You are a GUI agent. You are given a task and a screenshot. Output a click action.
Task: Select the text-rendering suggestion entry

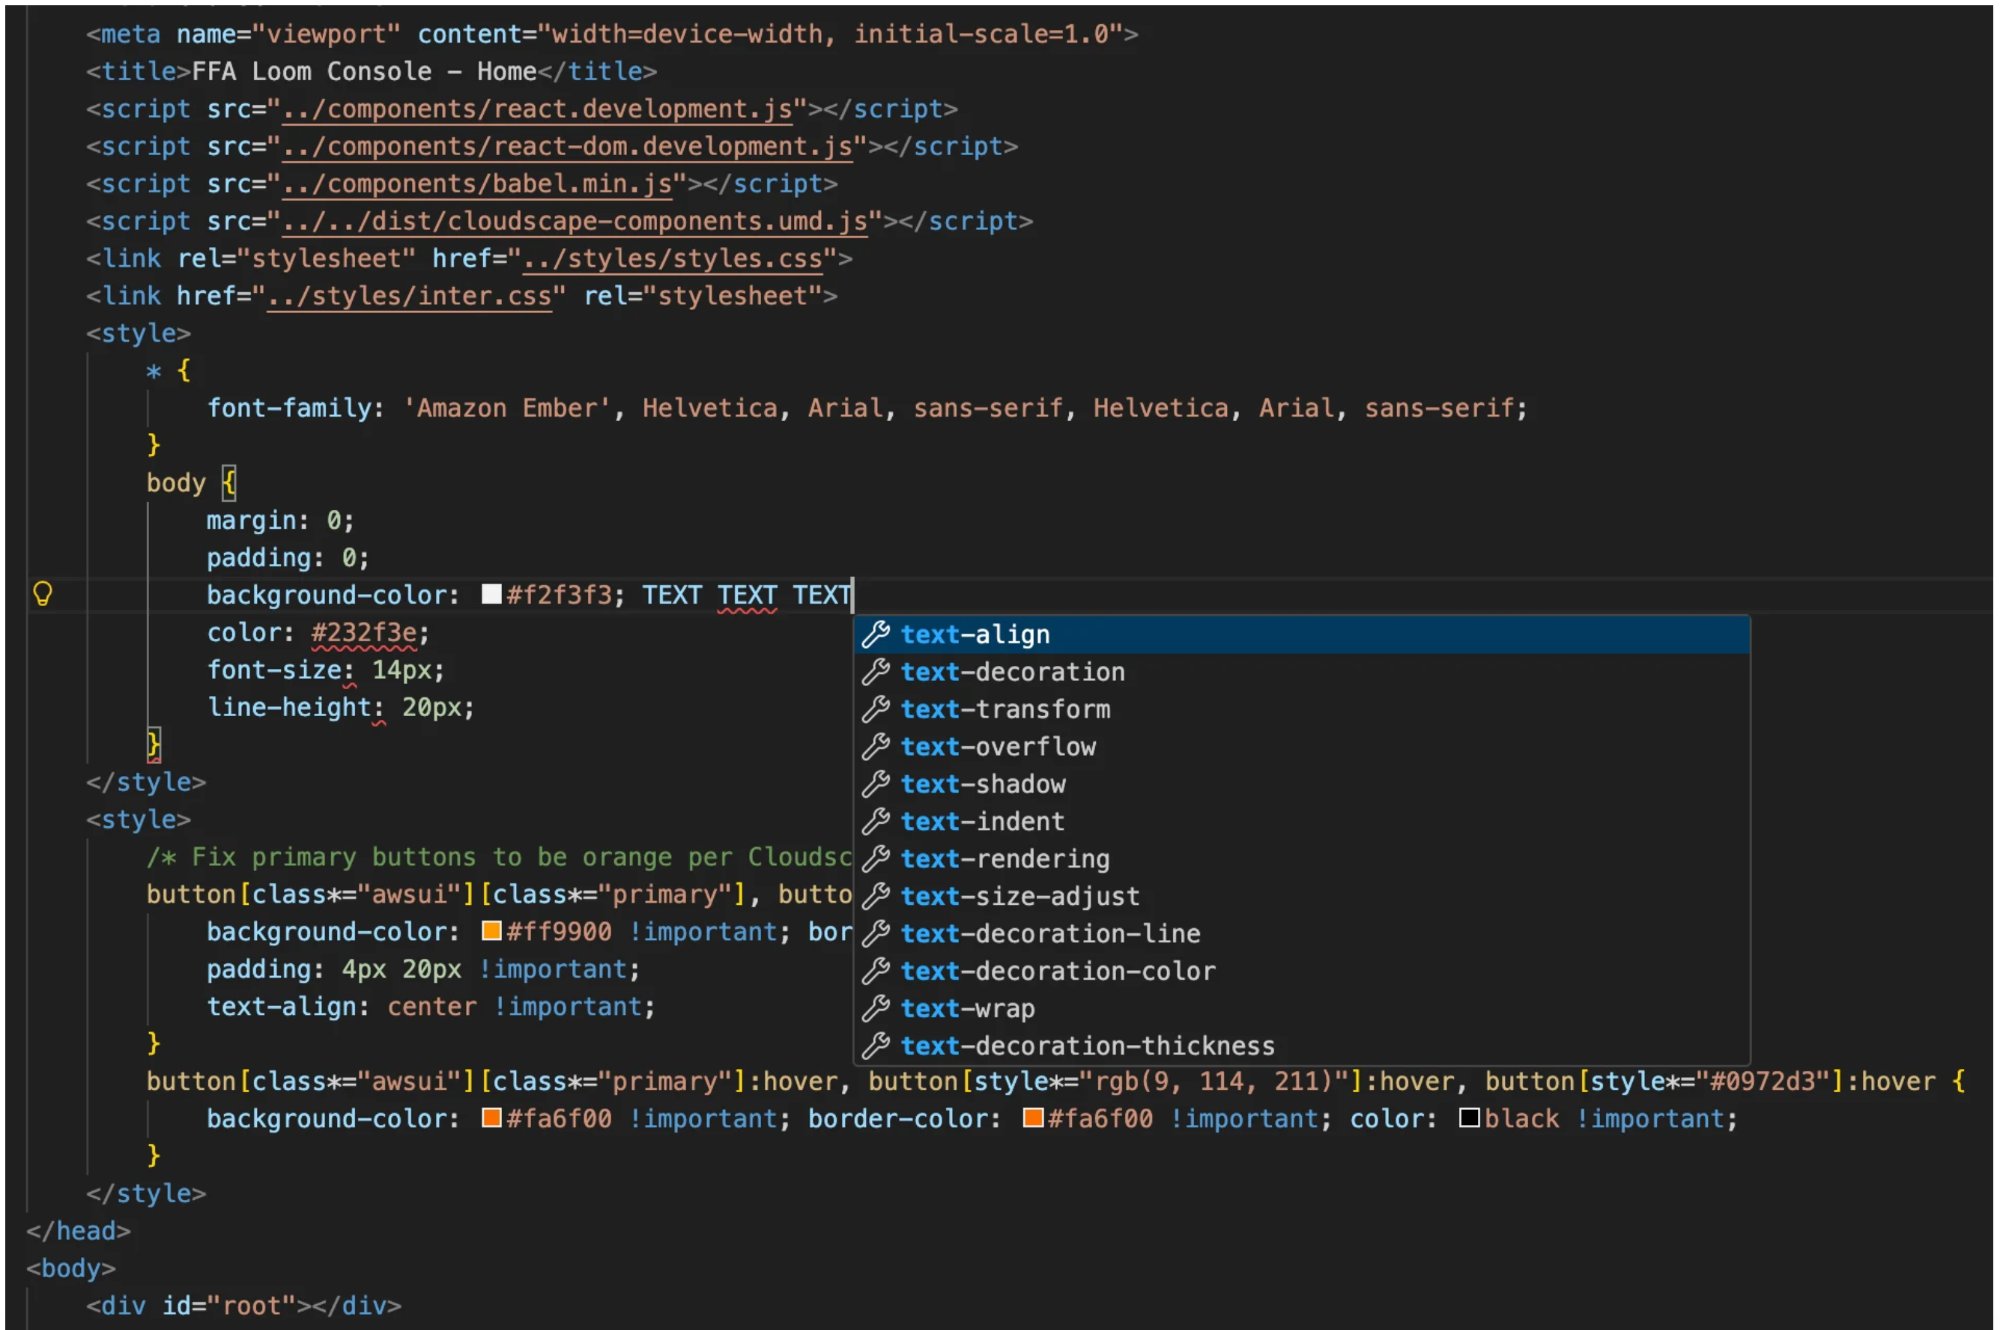(x=1005, y=858)
